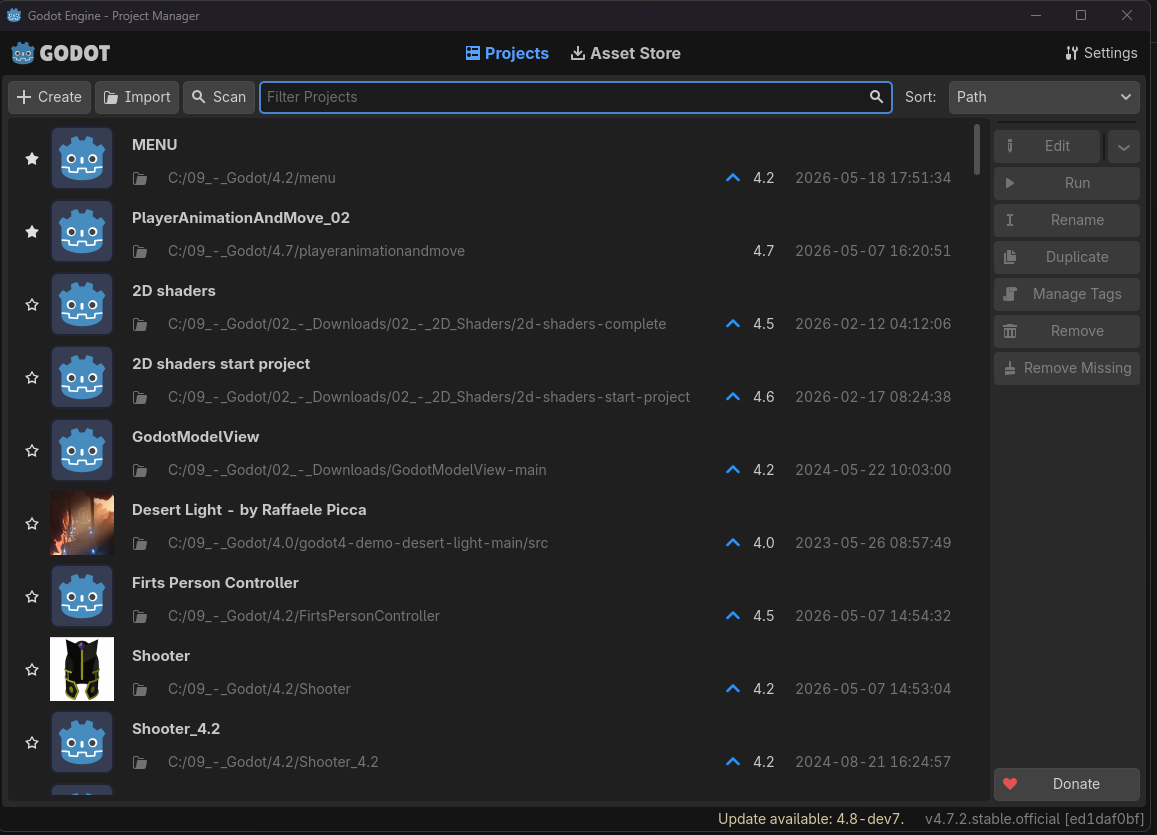The width and height of the screenshot is (1157, 835).
Task: Open Manage Tags
Action: pyautogui.click(x=1067, y=294)
